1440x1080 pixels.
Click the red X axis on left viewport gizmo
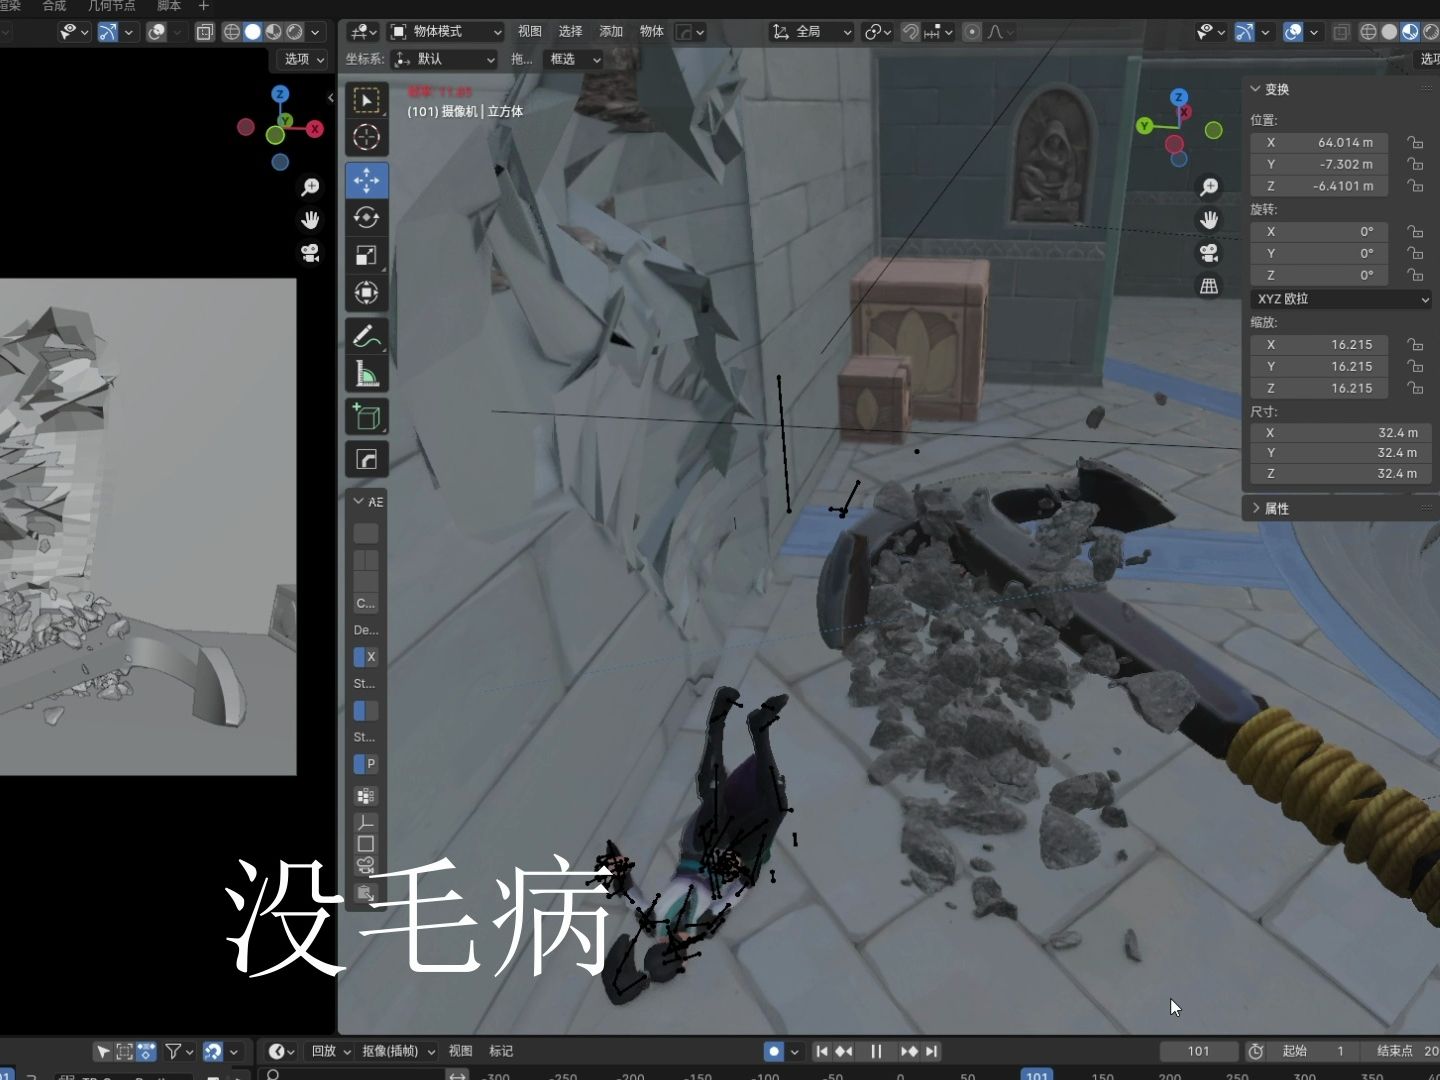pyautogui.click(x=315, y=128)
